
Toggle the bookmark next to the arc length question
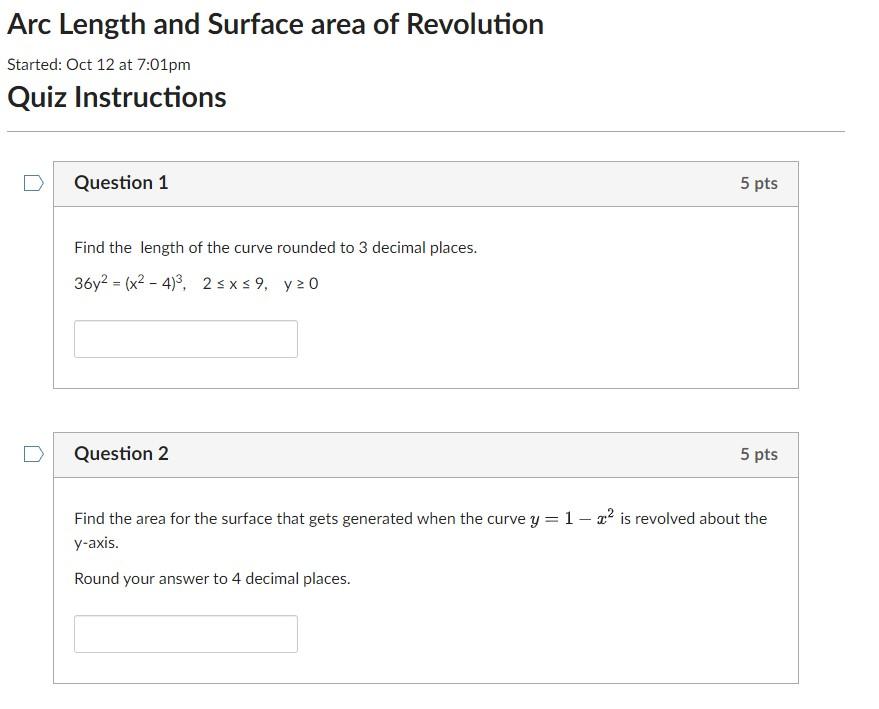click(33, 181)
